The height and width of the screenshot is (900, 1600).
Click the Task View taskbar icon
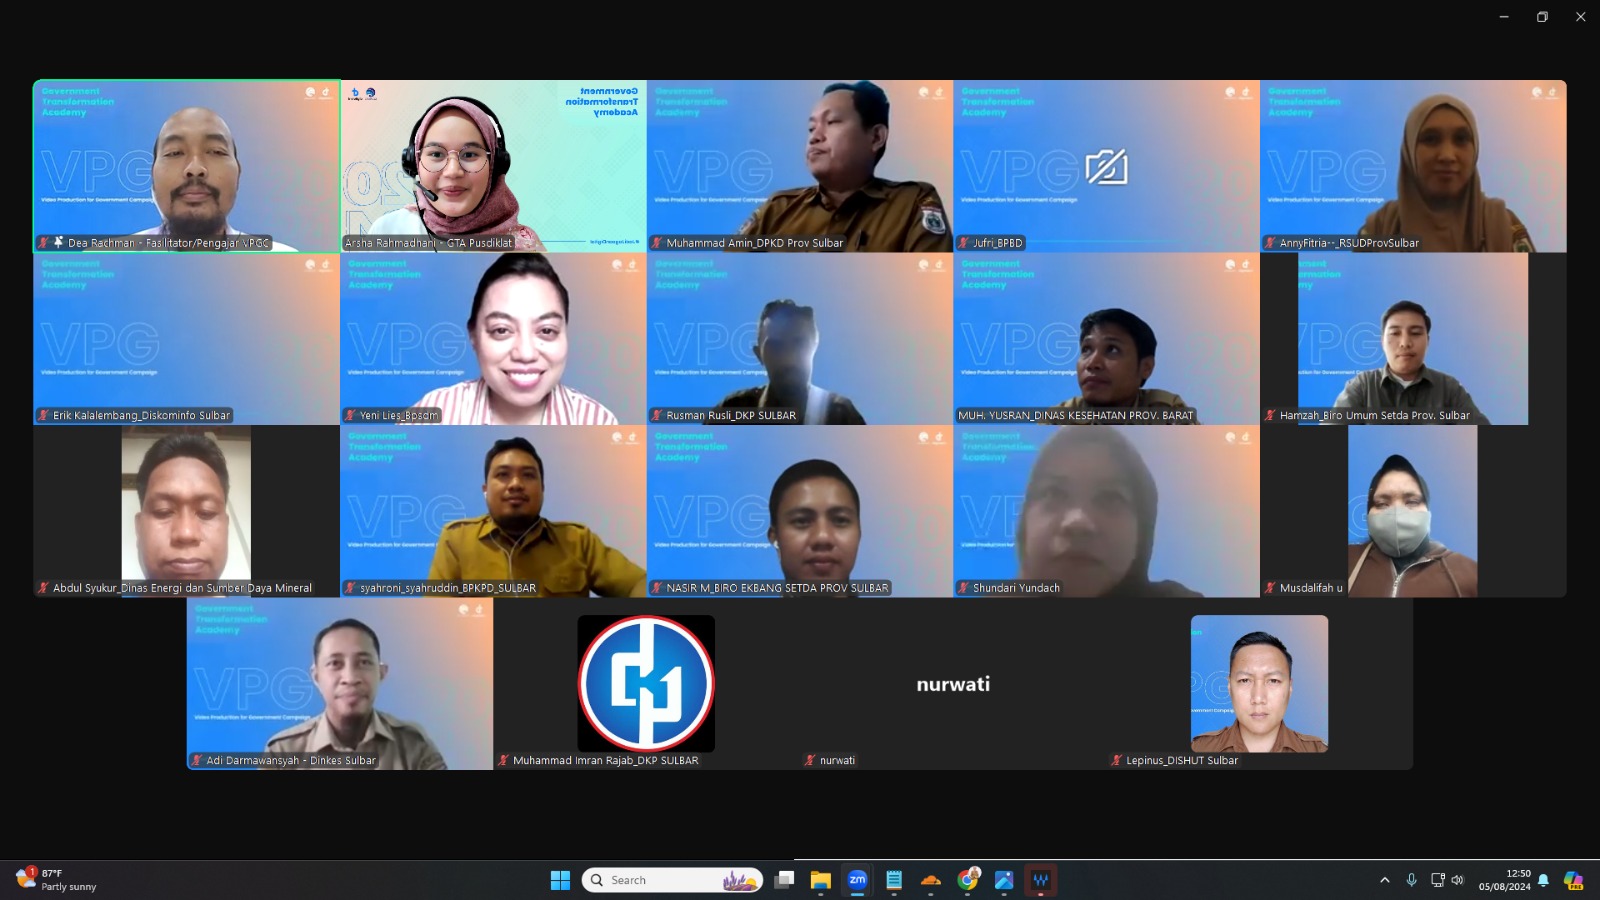click(x=785, y=880)
